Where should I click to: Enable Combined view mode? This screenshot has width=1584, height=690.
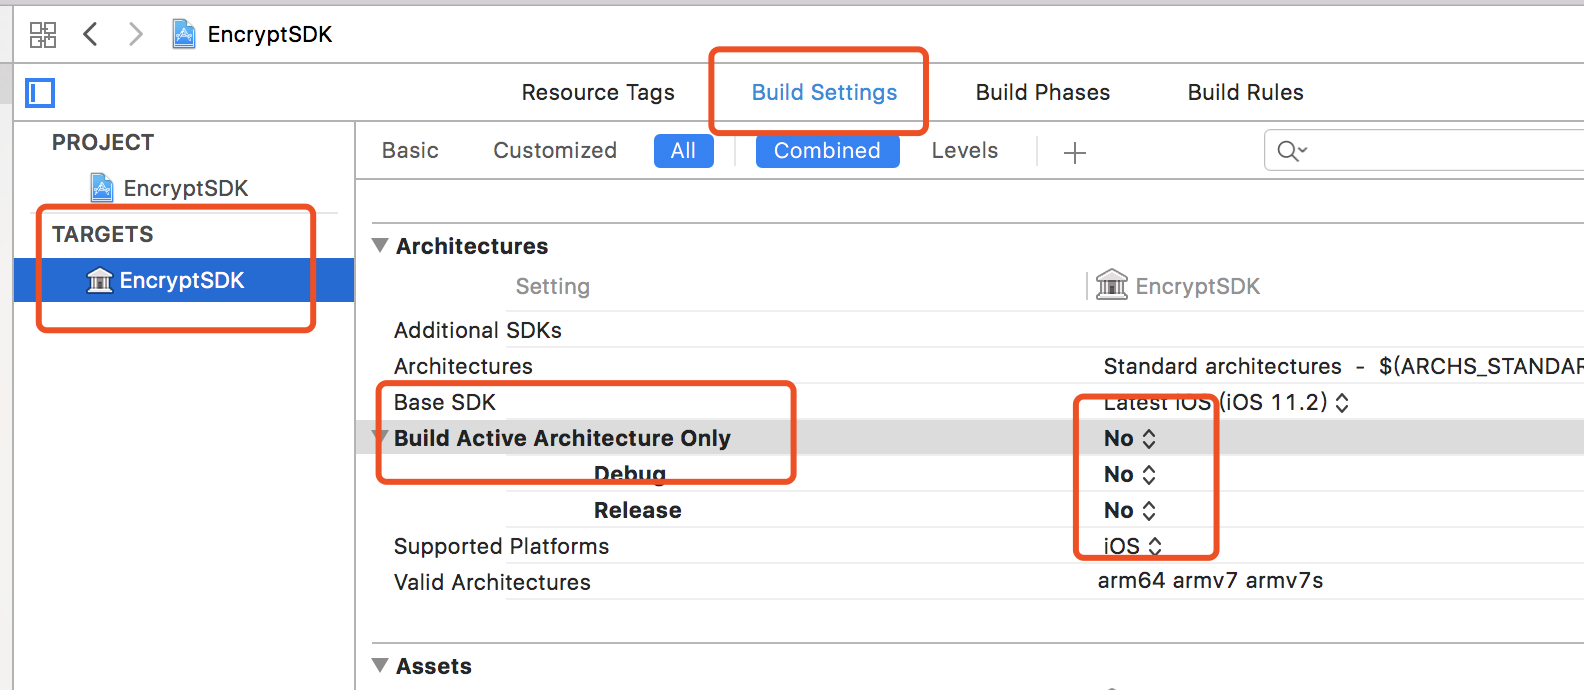[827, 151]
